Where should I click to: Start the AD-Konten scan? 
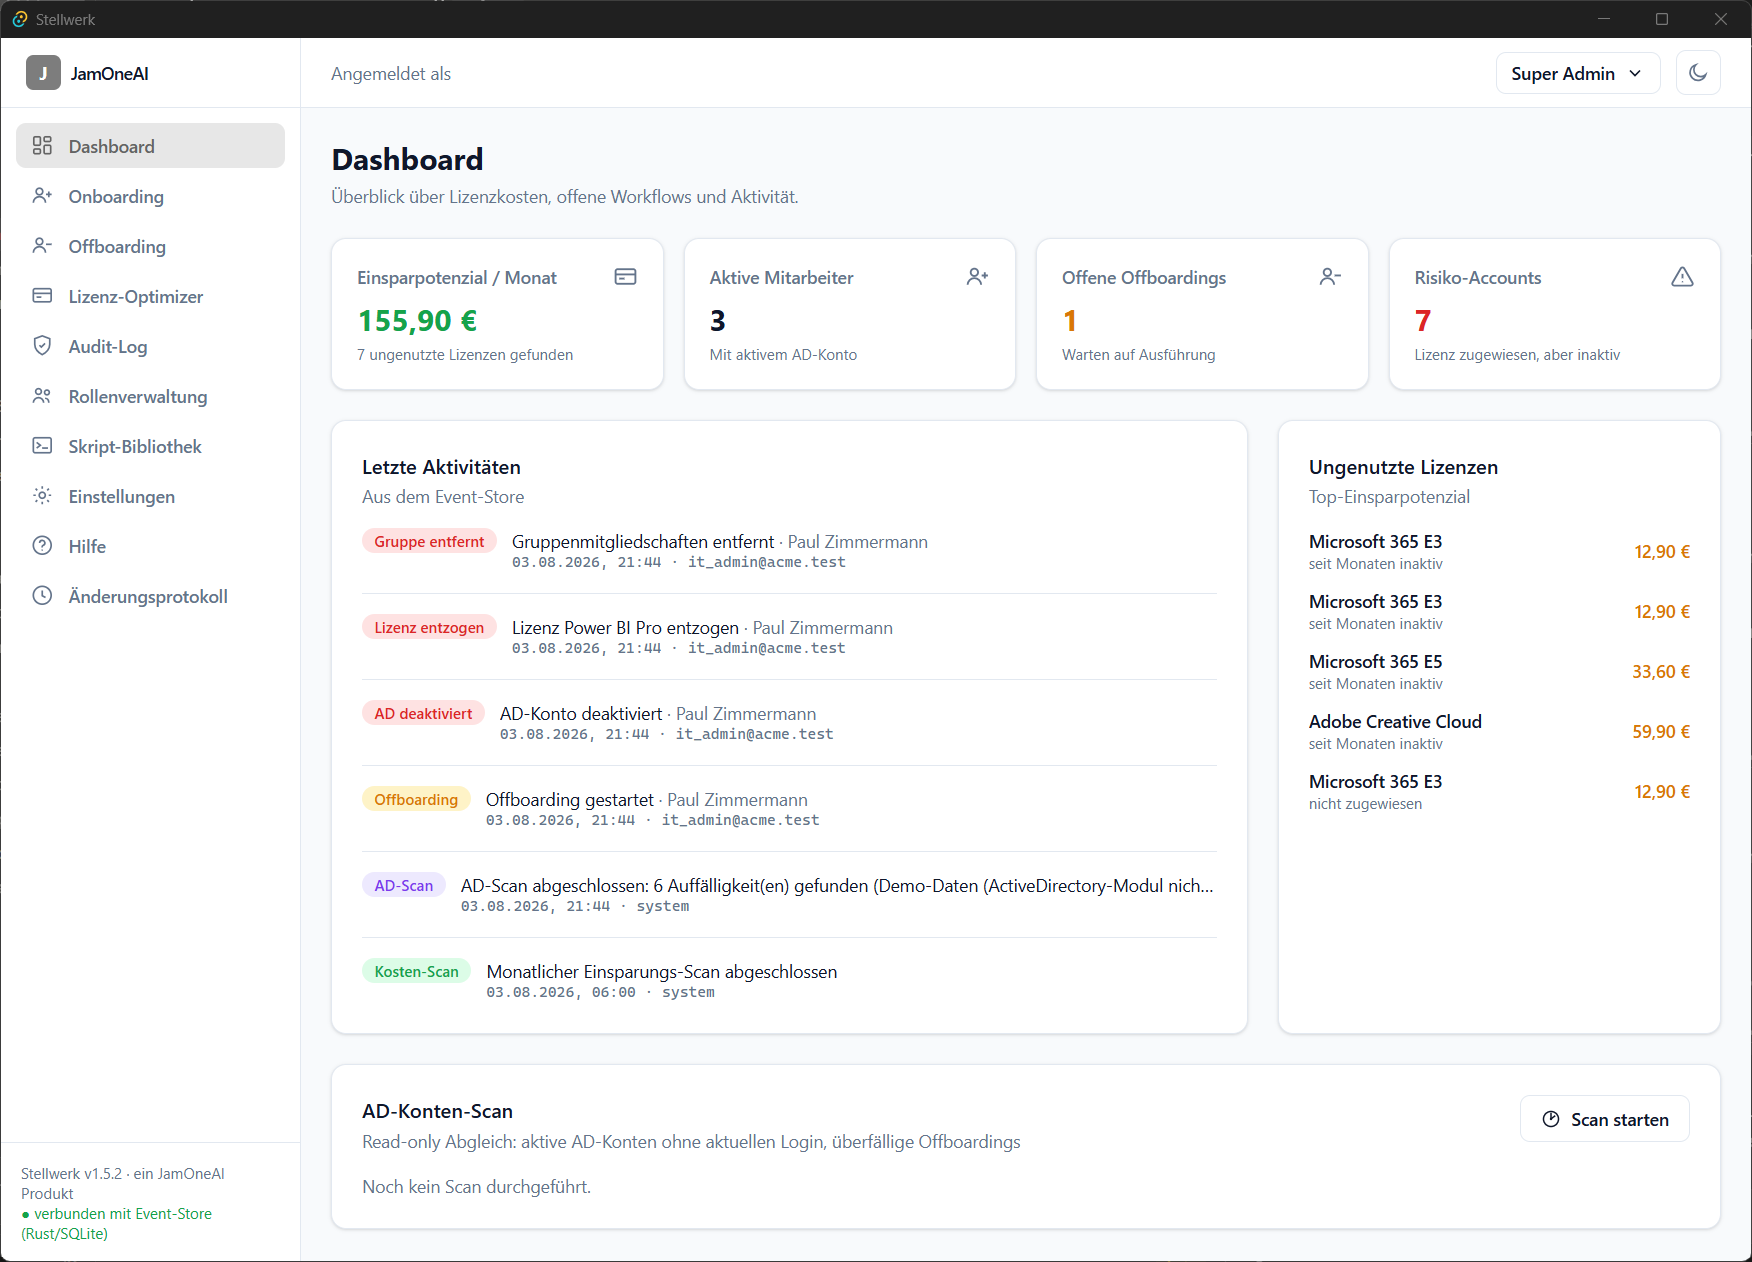1604,1119
